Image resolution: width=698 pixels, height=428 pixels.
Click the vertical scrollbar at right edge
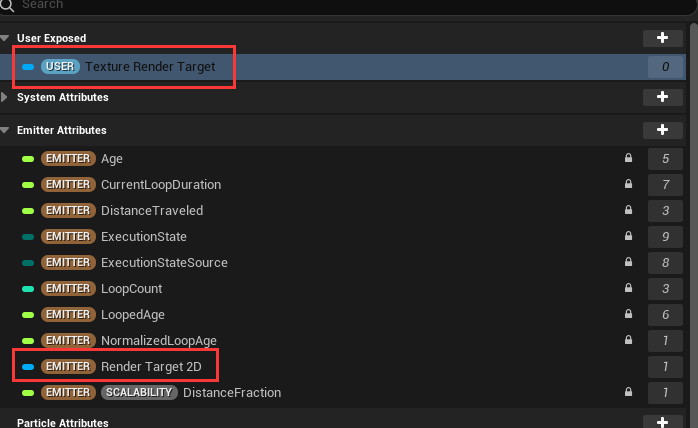point(694,223)
